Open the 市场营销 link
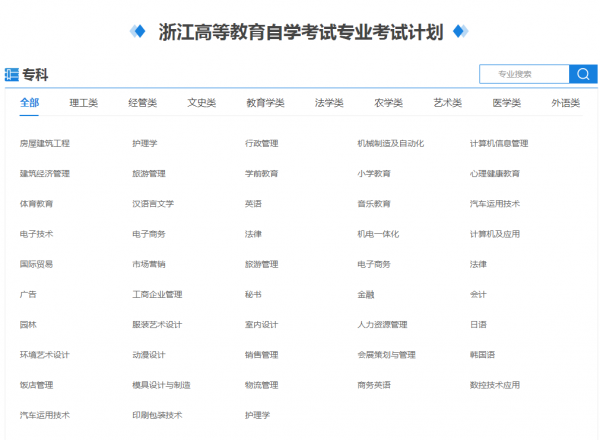The width and height of the screenshot is (600, 440). point(149,264)
